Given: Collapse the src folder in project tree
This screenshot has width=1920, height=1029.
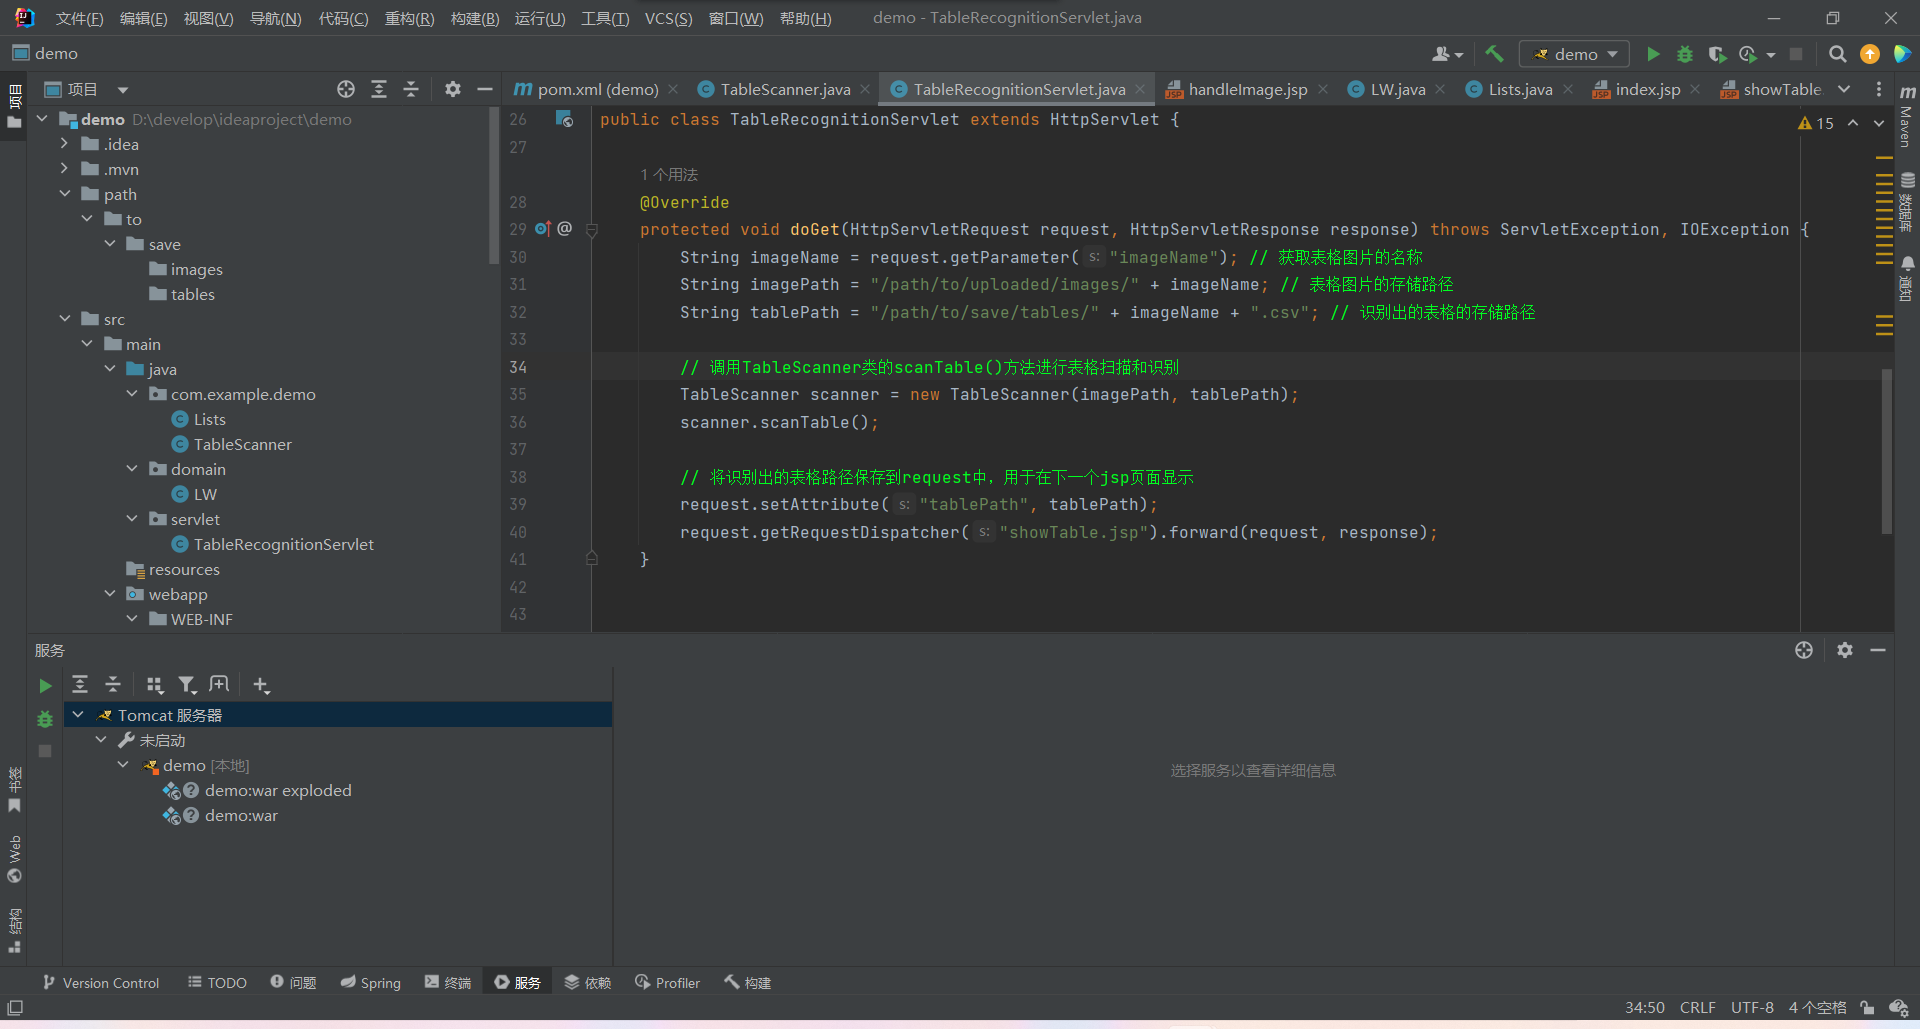Looking at the screenshot, I should 65,319.
